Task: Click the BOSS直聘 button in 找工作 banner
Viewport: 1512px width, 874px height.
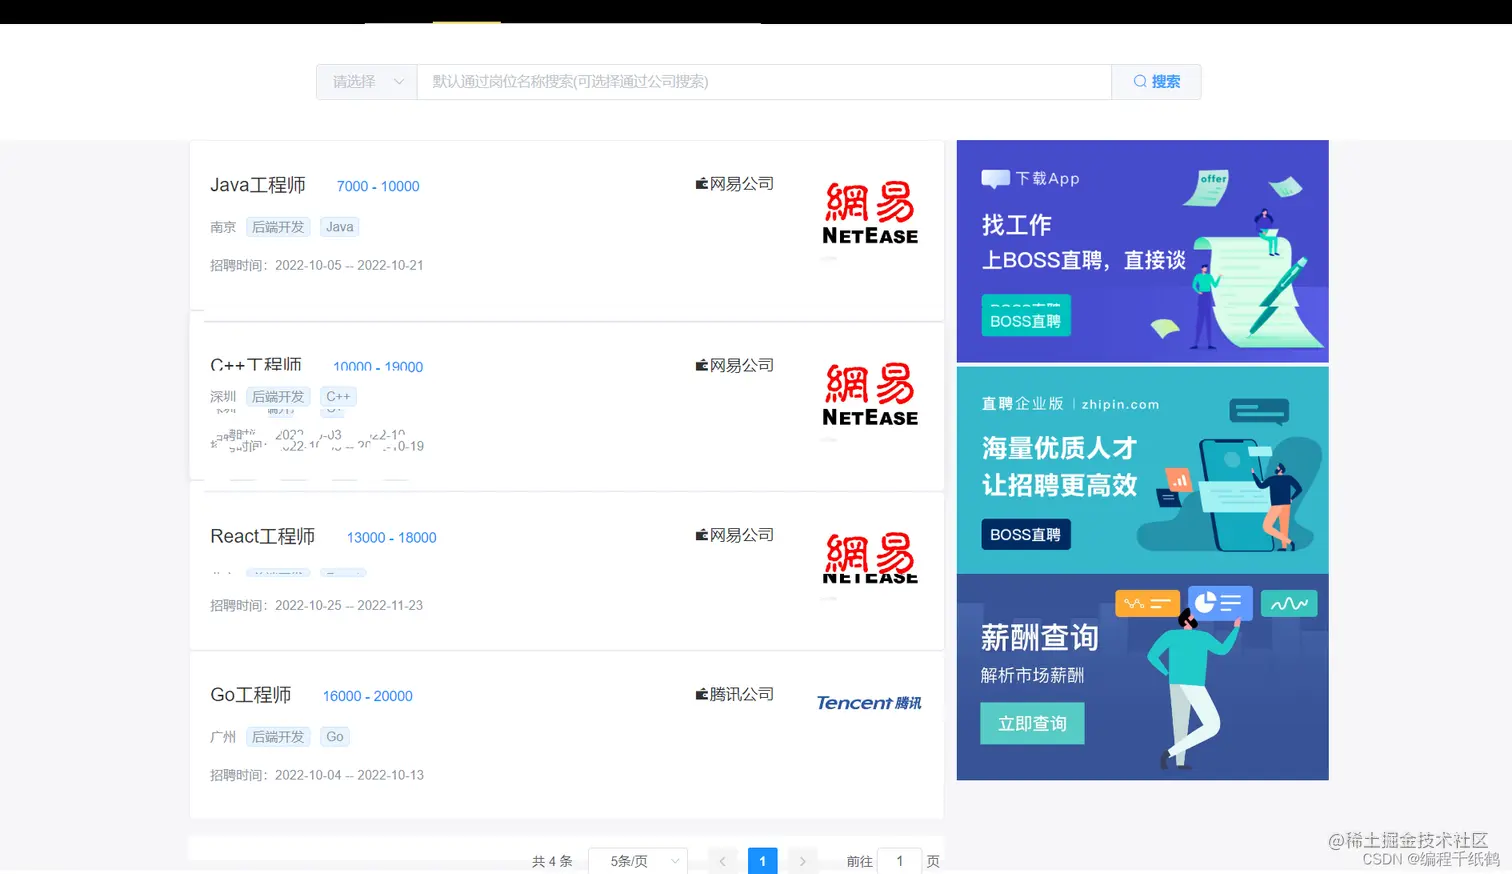Action: 1026,316
